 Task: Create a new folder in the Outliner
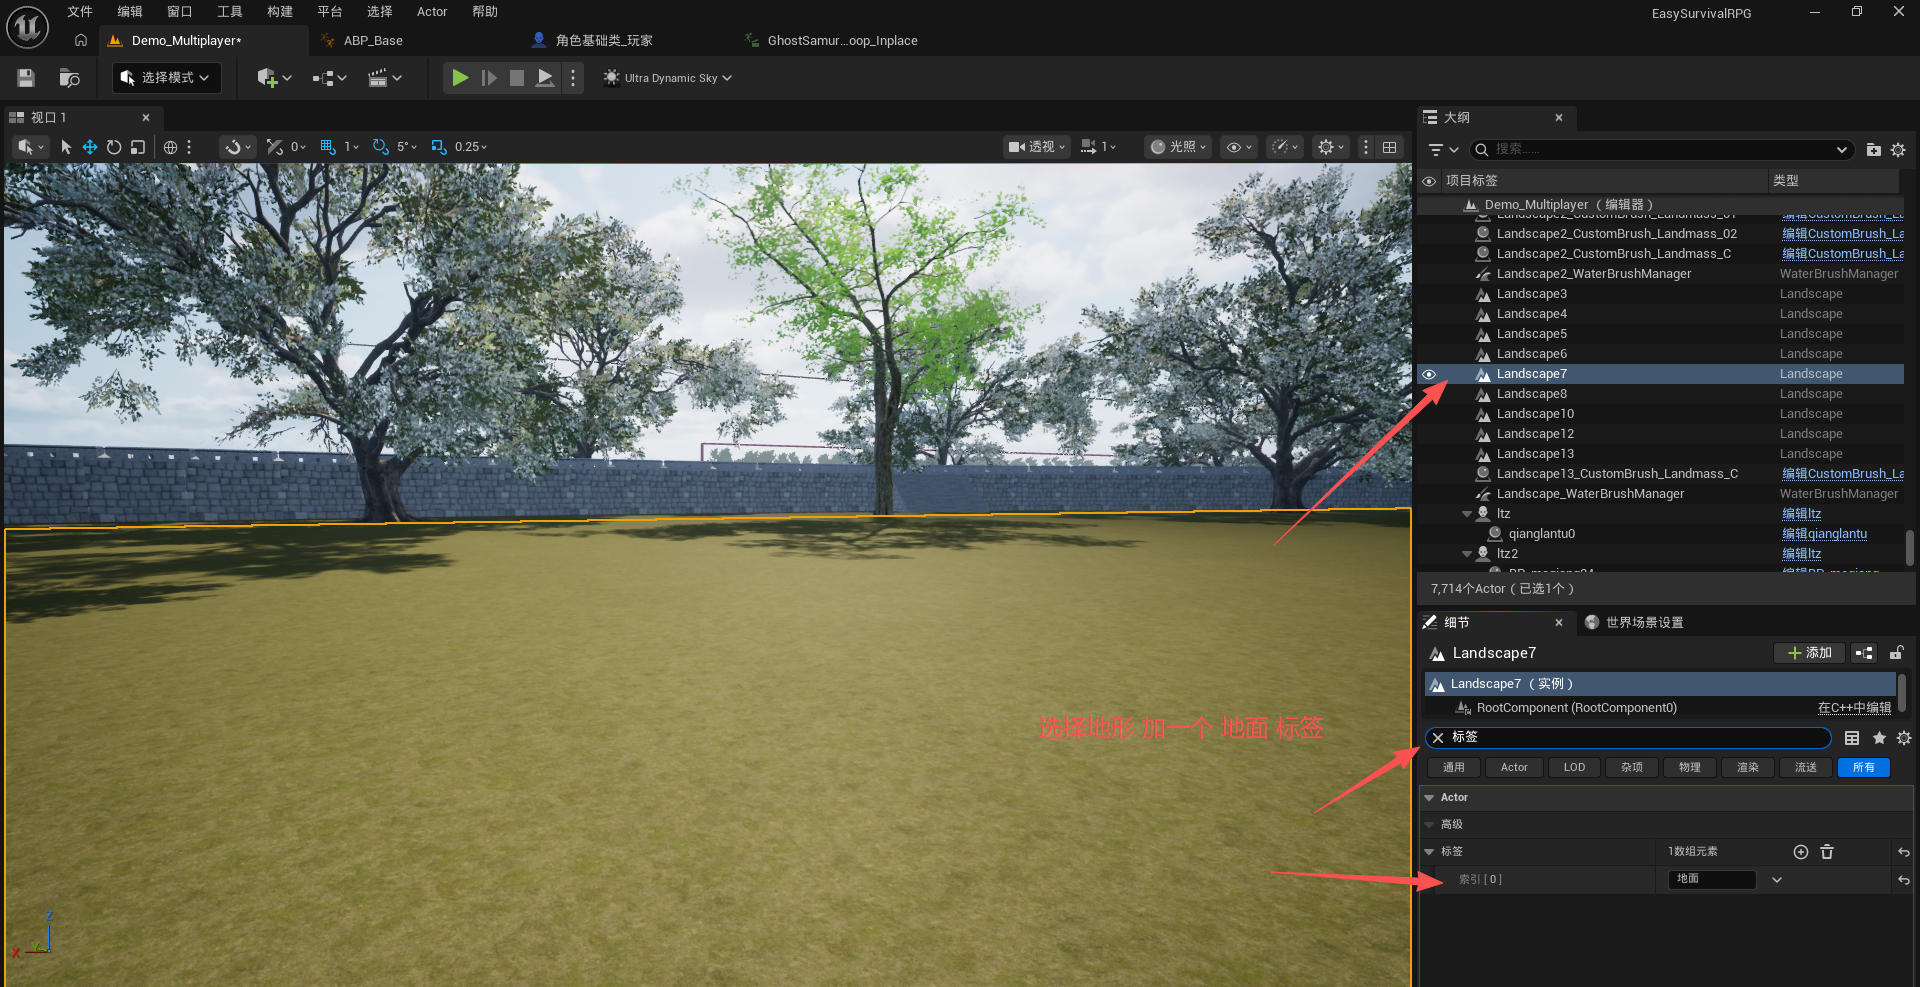[1874, 149]
